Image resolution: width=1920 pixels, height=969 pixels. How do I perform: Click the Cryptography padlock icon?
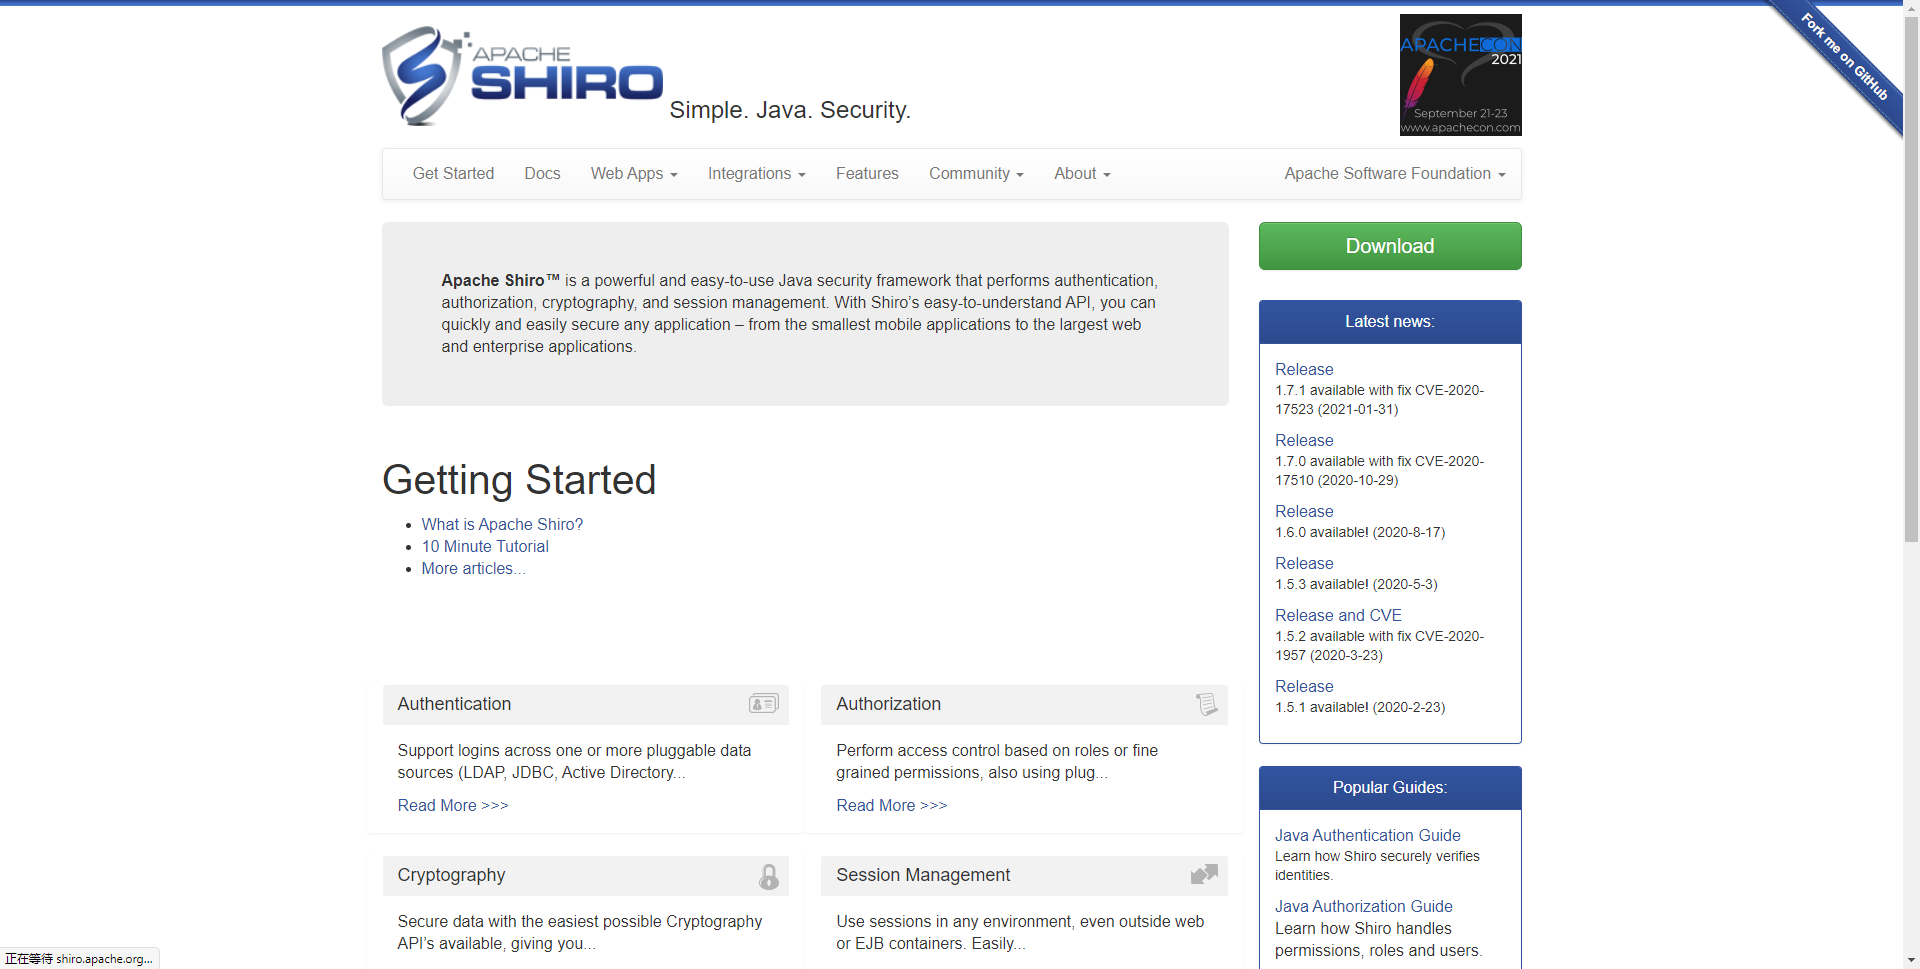[769, 877]
